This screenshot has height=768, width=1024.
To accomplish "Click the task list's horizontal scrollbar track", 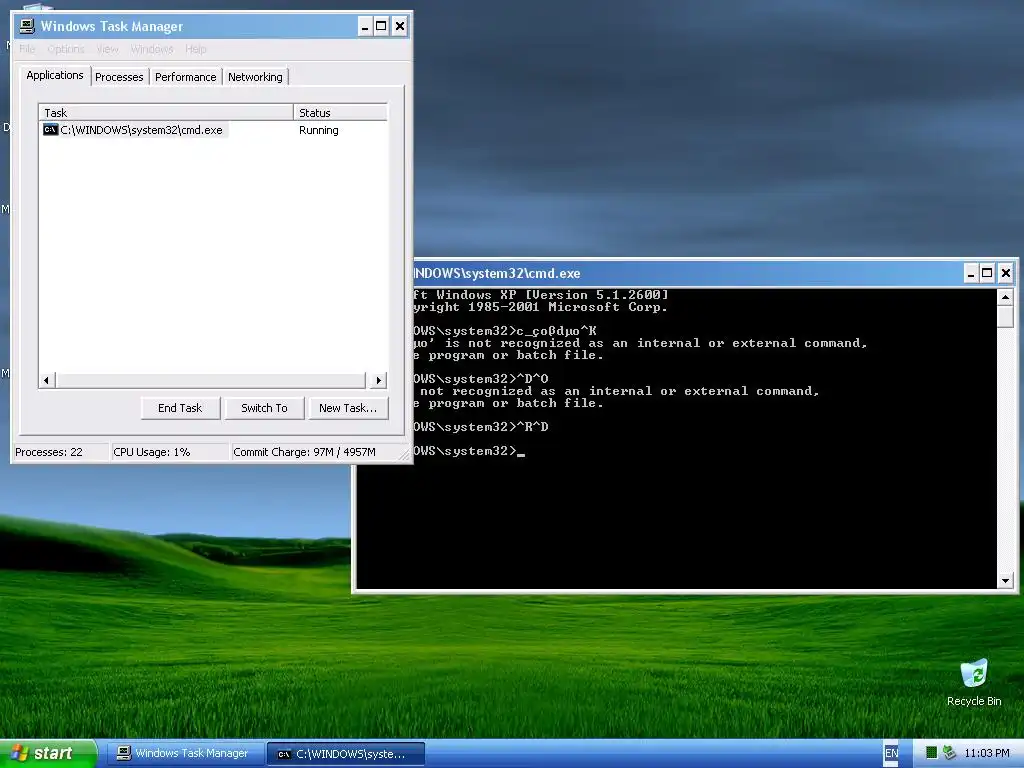I will click(x=212, y=380).
